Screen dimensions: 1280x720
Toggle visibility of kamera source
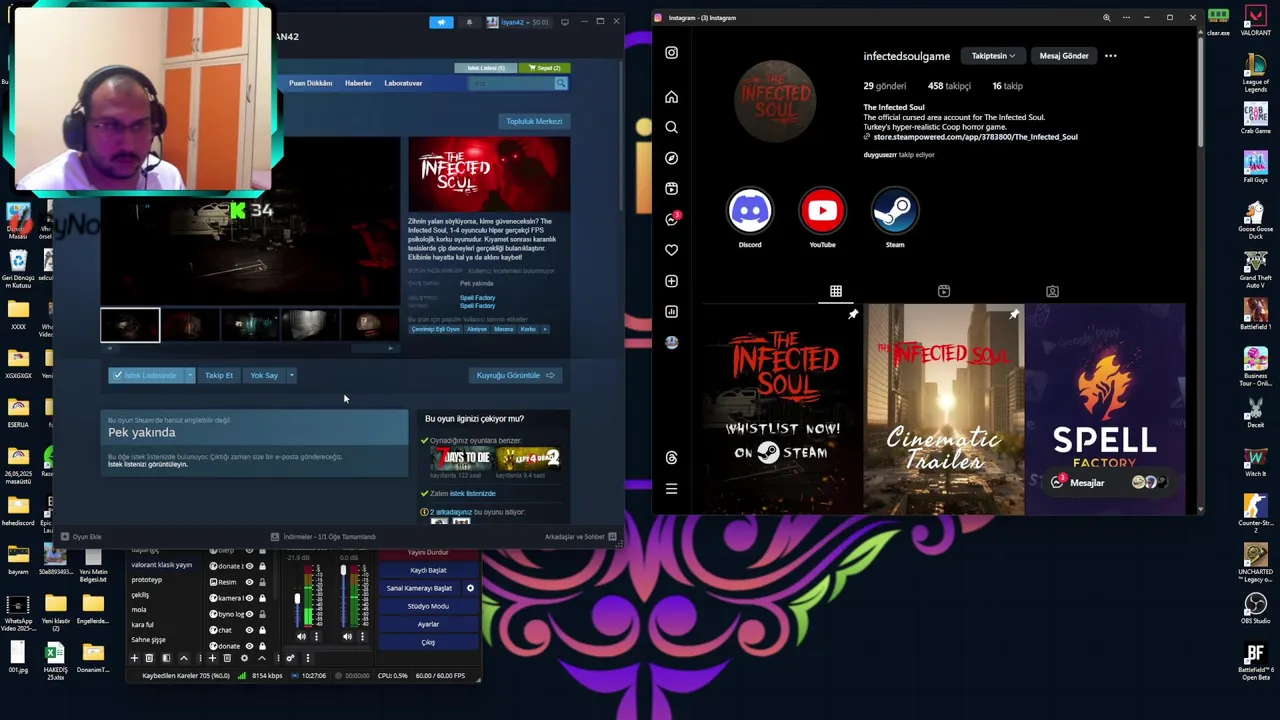click(249, 598)
